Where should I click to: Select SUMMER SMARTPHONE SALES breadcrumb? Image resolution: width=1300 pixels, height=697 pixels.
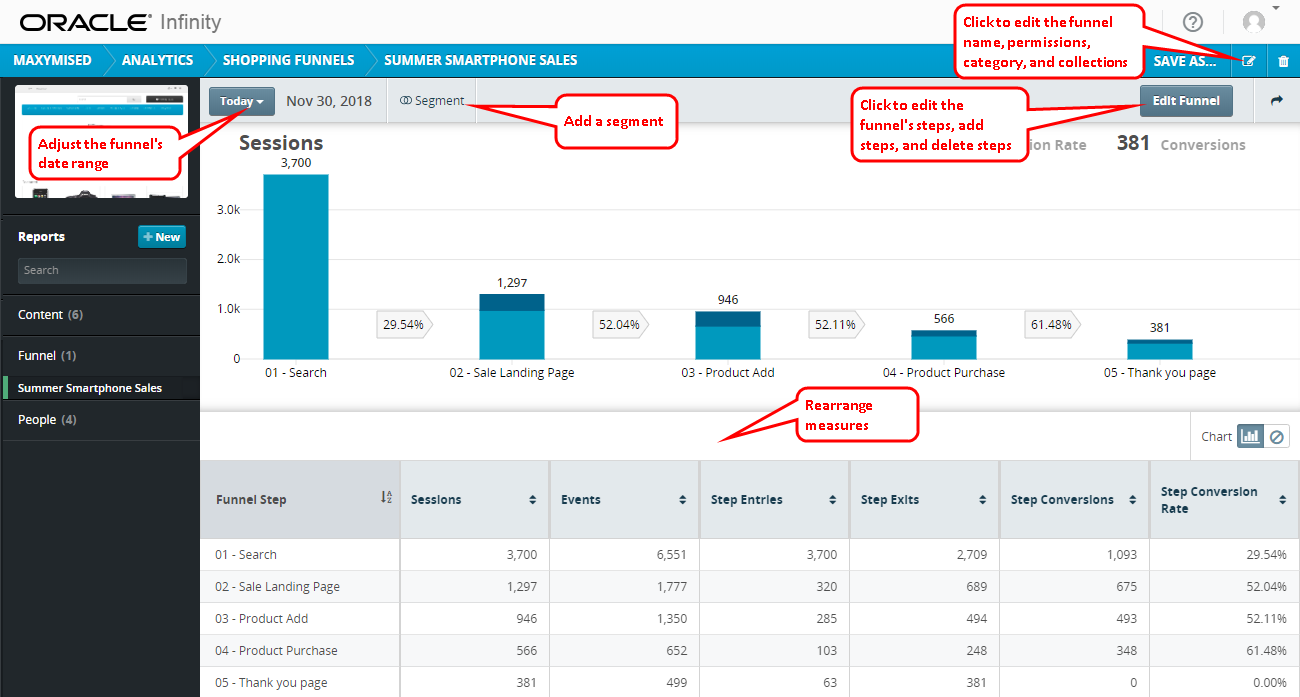click(480, 61)
